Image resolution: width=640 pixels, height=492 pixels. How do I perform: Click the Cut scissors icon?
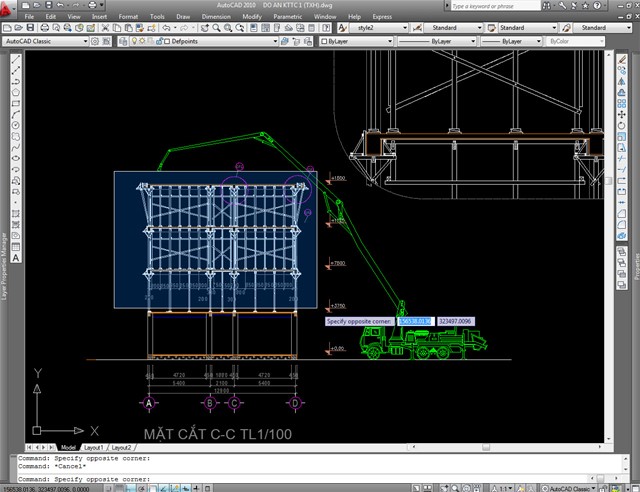[x=105, y=28]
